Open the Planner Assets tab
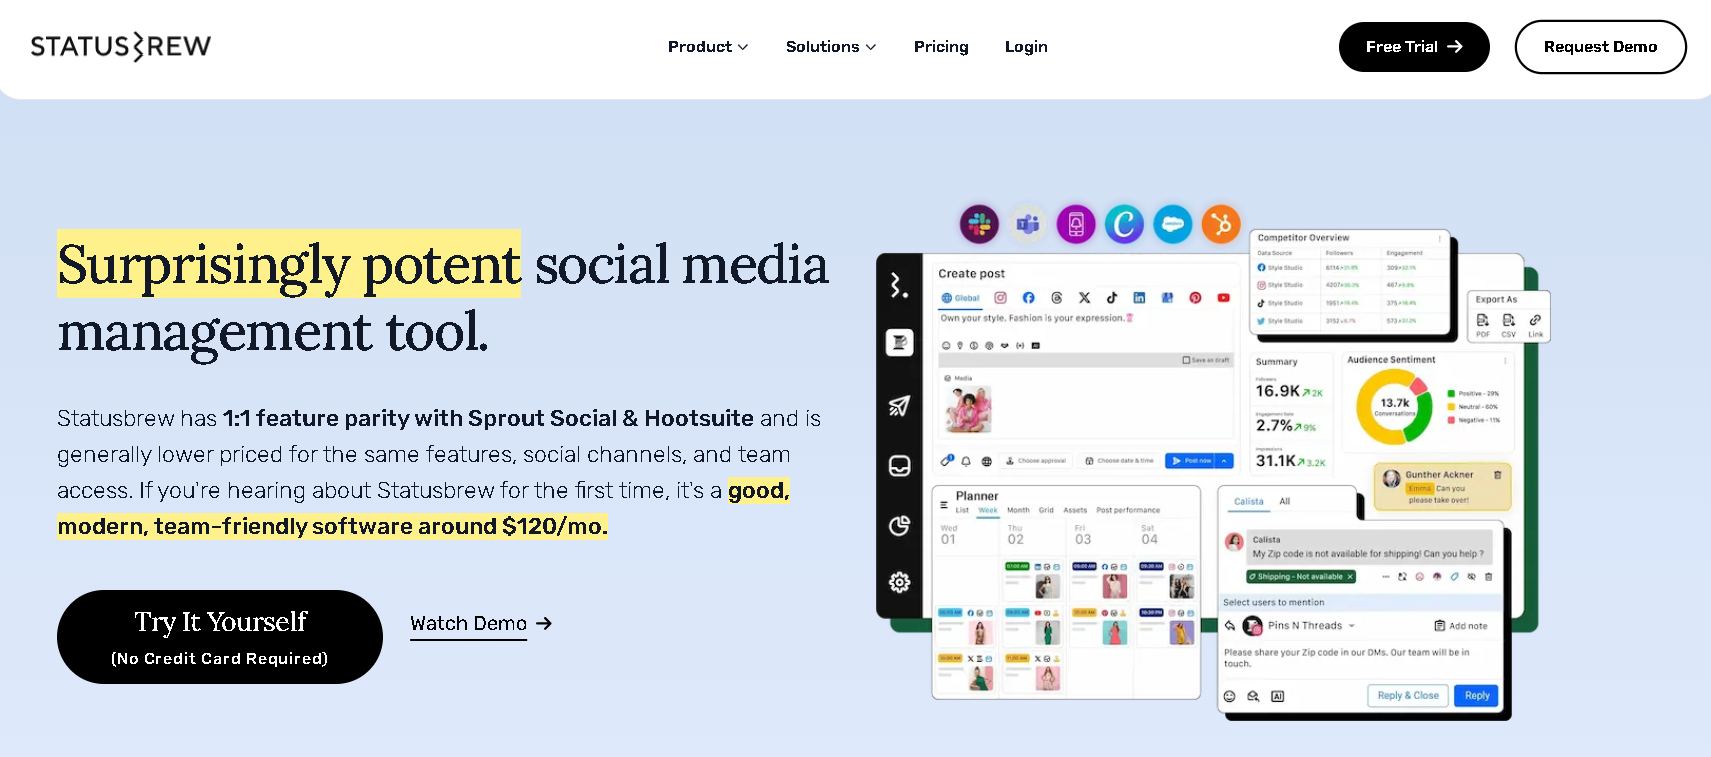The image size is (1711, 757). 1075,510
